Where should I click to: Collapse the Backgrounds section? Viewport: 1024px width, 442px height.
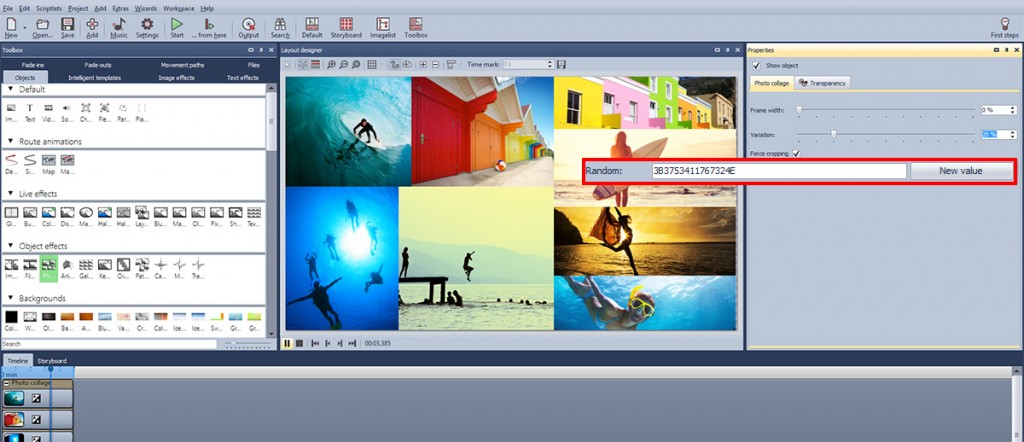pyautogui.click(x=10, y=298)
